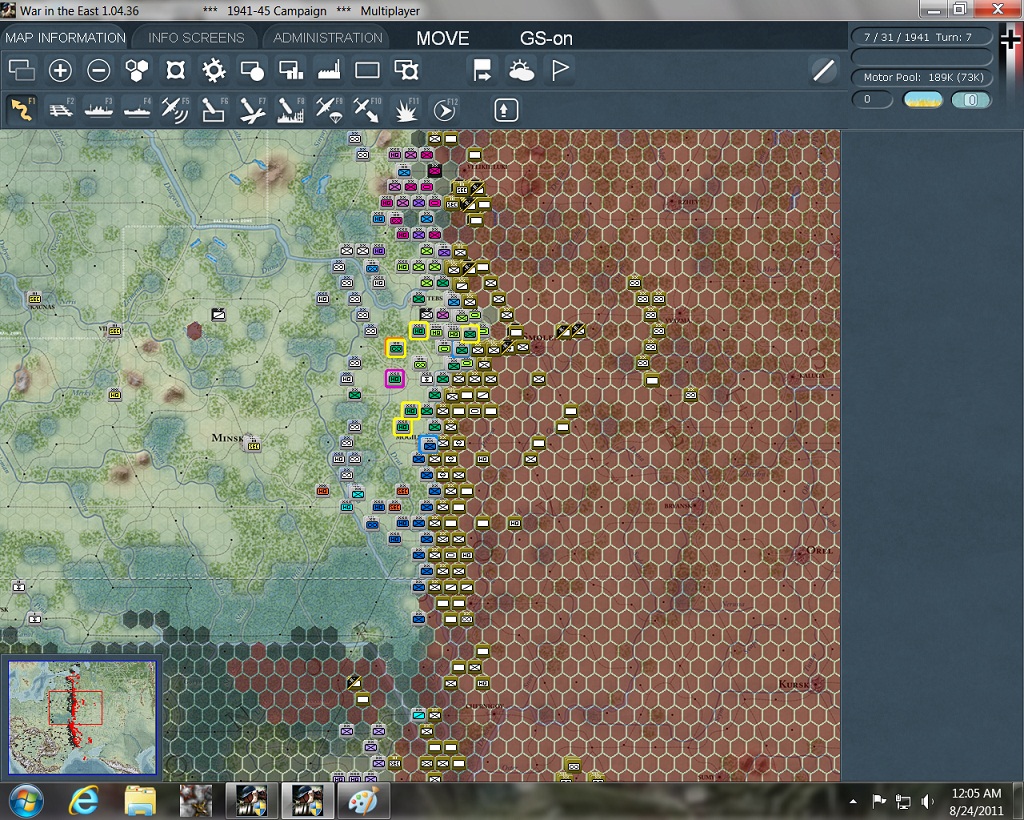The image size is (1024, 820).
Task: Select the F5 Air Recon icon
Action: click(x=175, y=109)
